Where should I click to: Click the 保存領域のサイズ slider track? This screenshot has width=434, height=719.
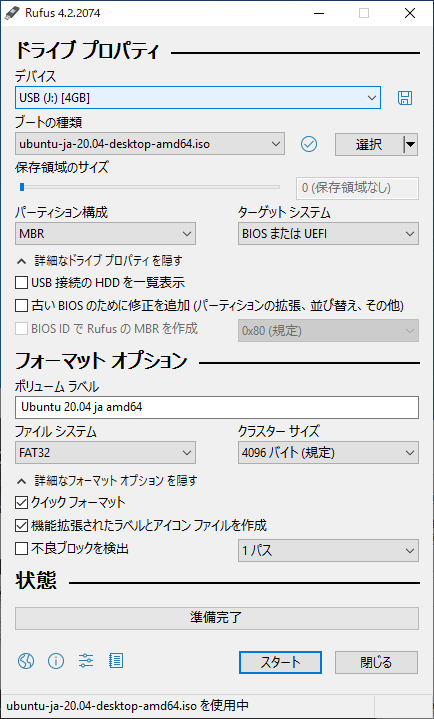click(148, 187)
